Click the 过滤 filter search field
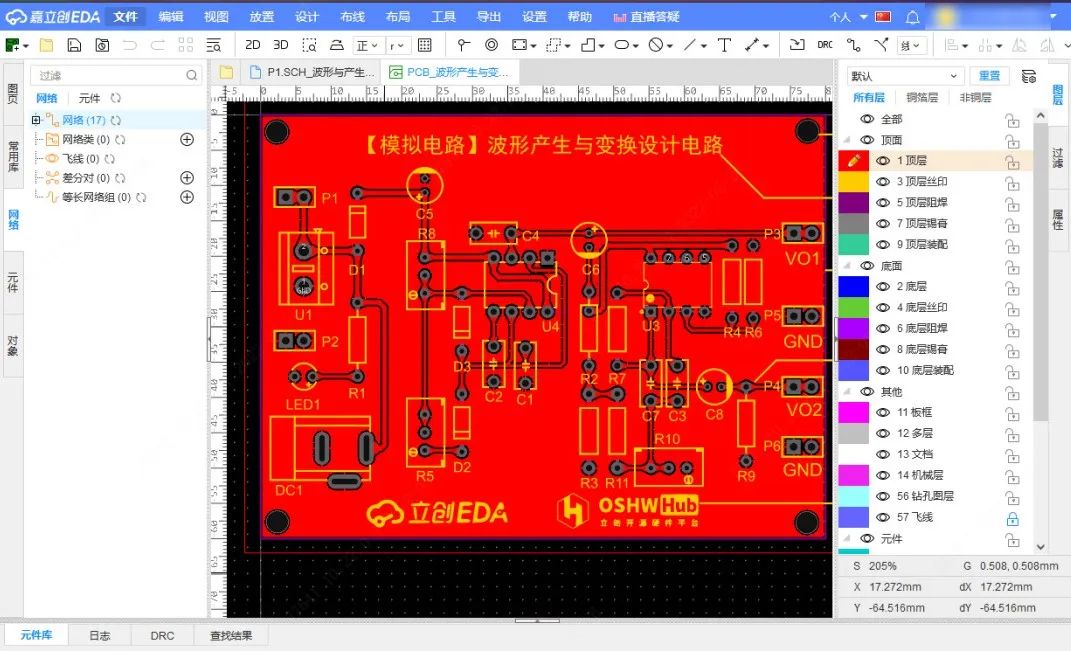This screenshot has height=651, width=1071. click(108, 76)
